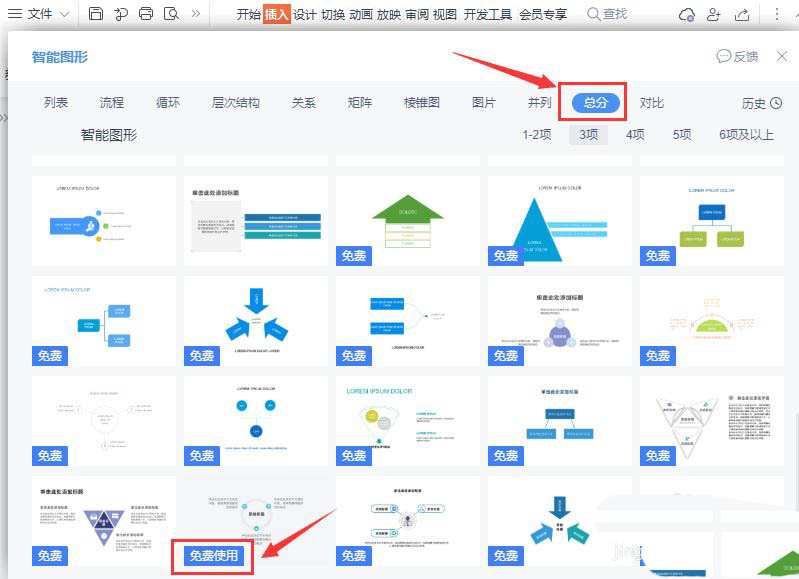Viewport: 799px width, 579px height.
Task: Switch to the 插入 ribbon tab
Action: coord(277,14)
